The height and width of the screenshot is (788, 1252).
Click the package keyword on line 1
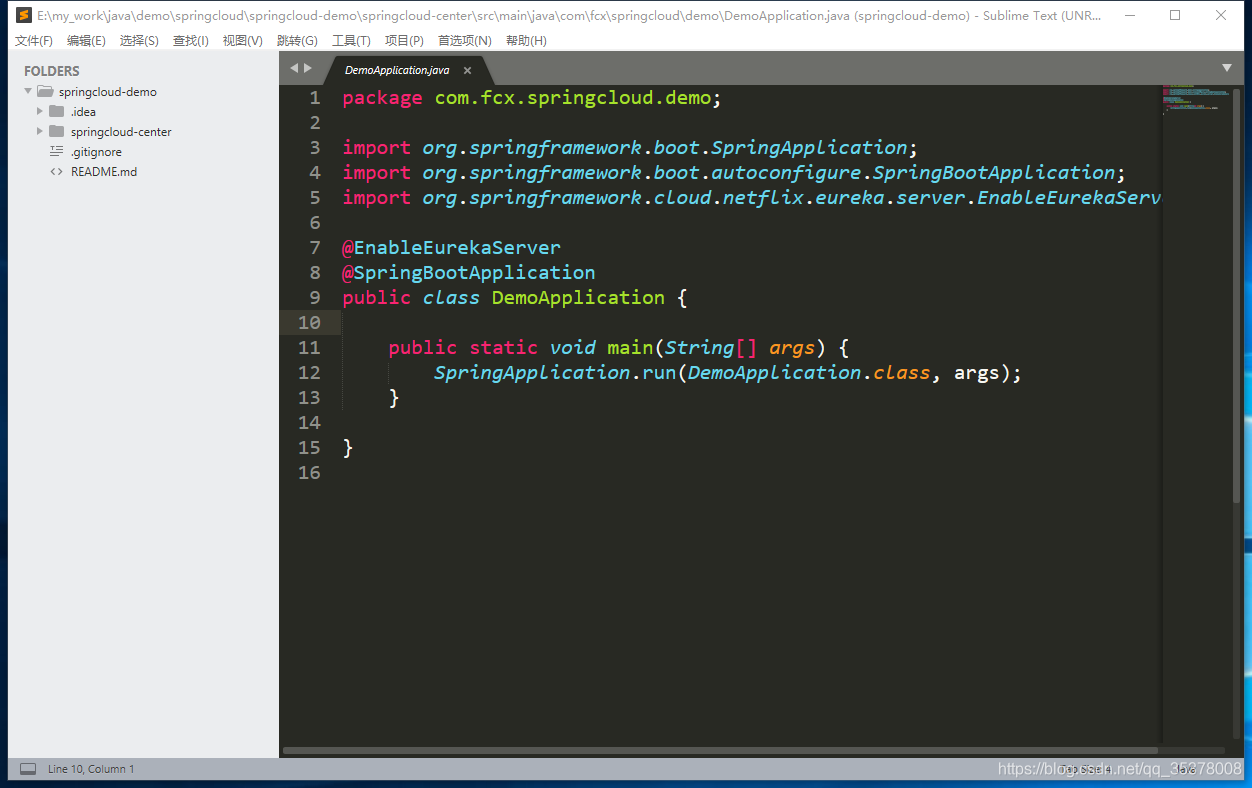[x=382, y=98]
